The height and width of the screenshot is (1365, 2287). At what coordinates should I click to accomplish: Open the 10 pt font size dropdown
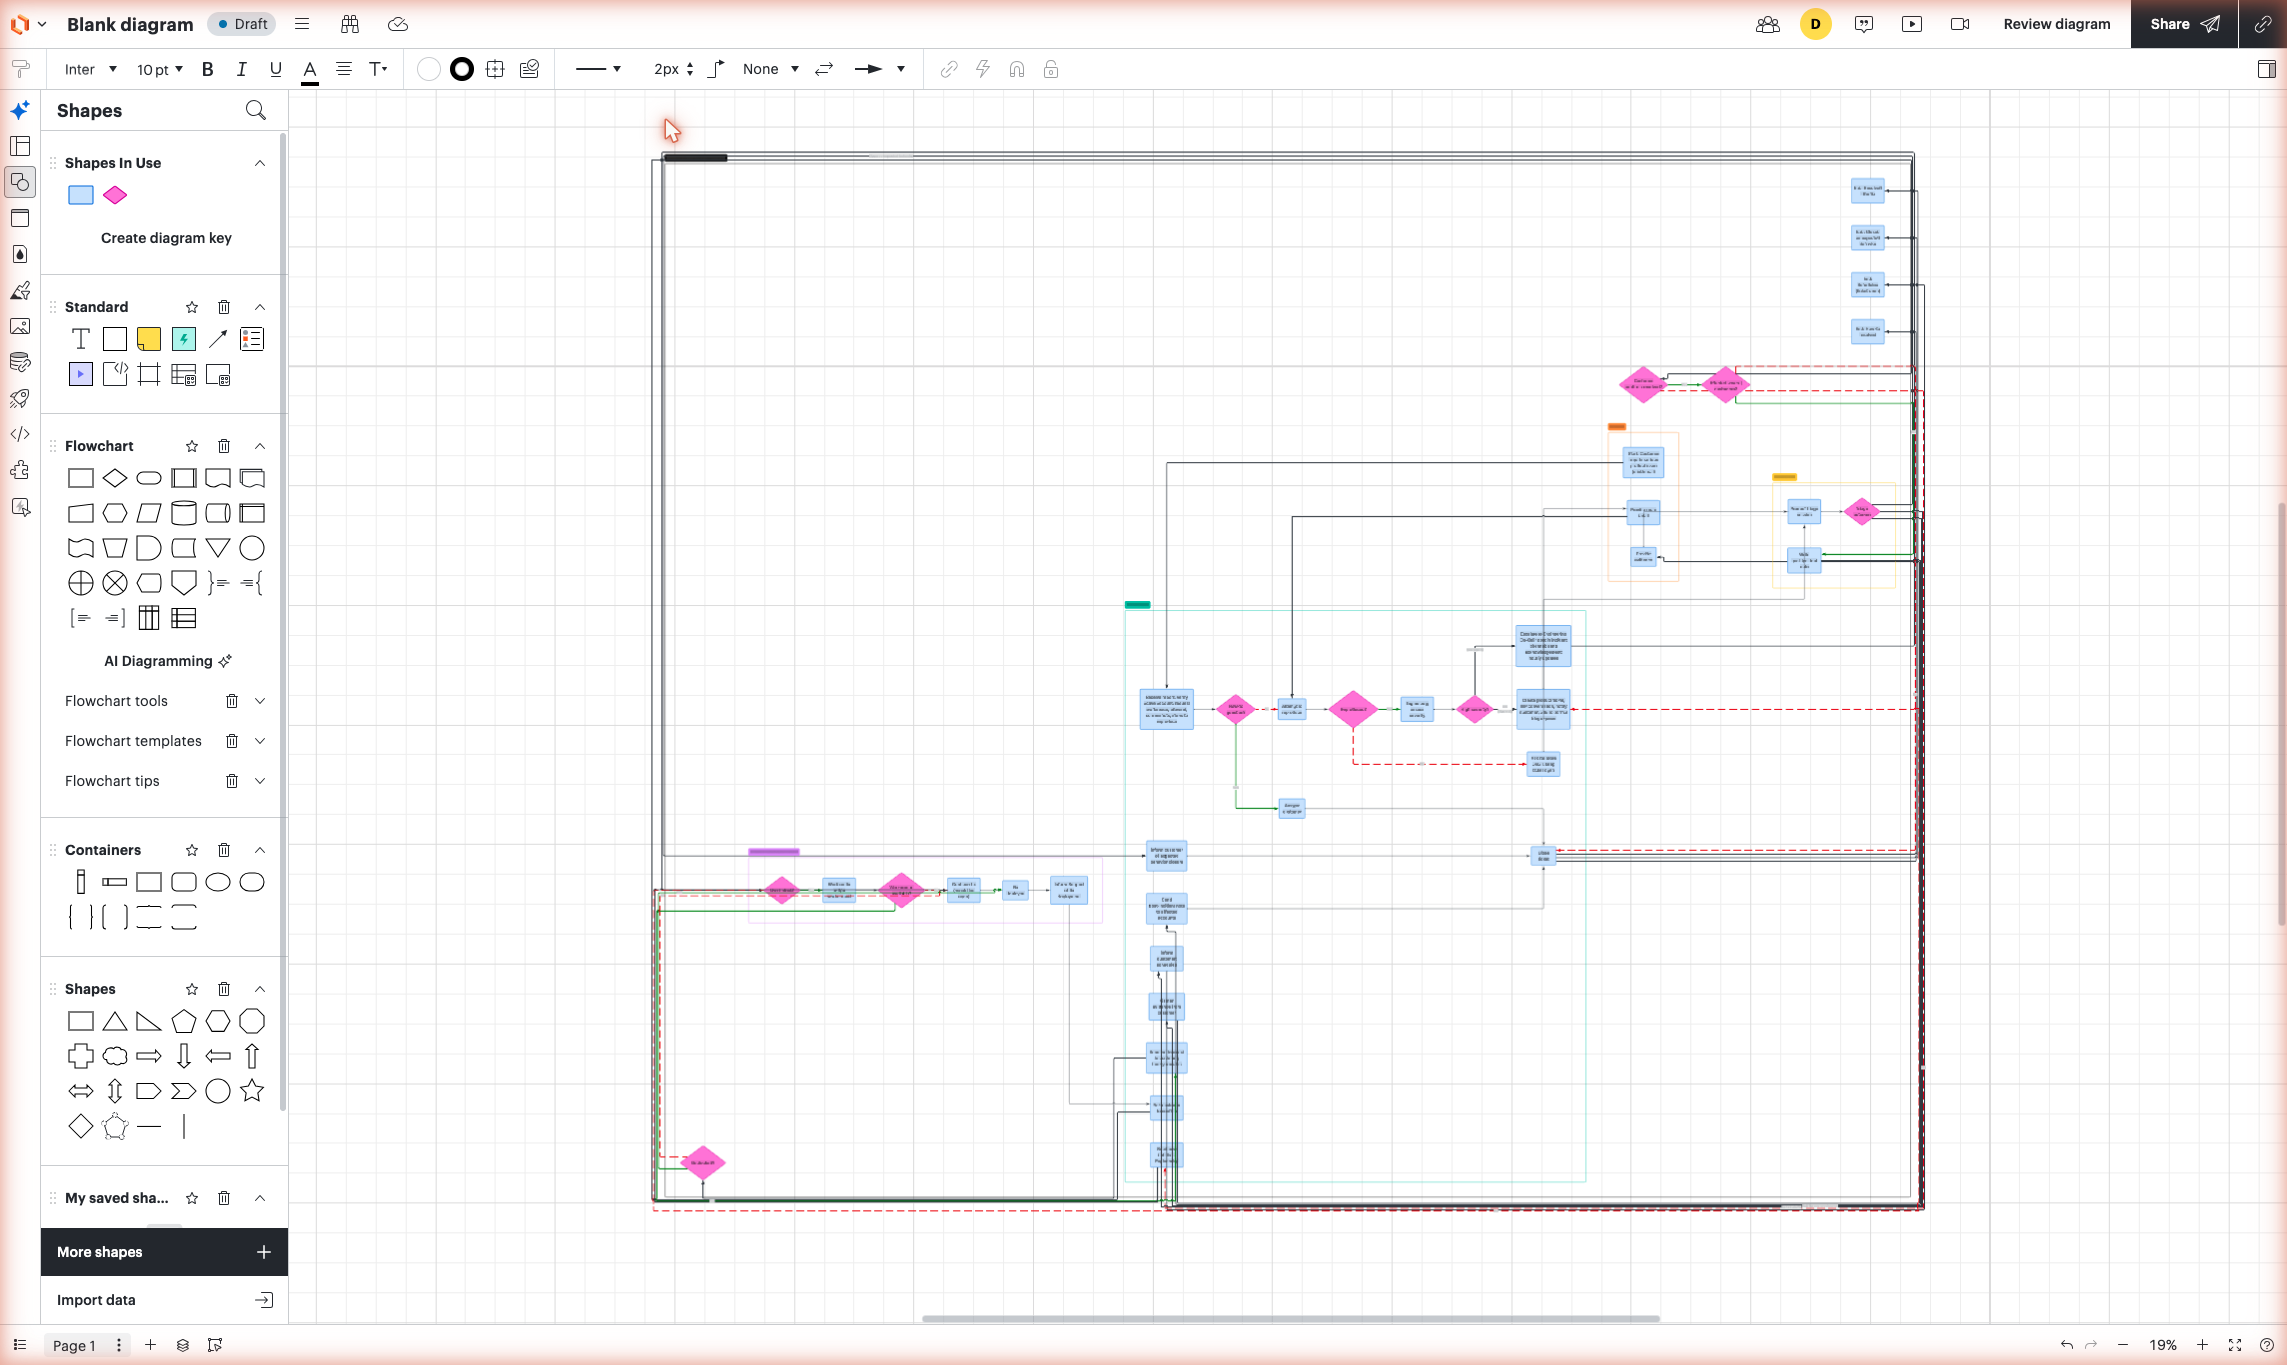(160, 69)
